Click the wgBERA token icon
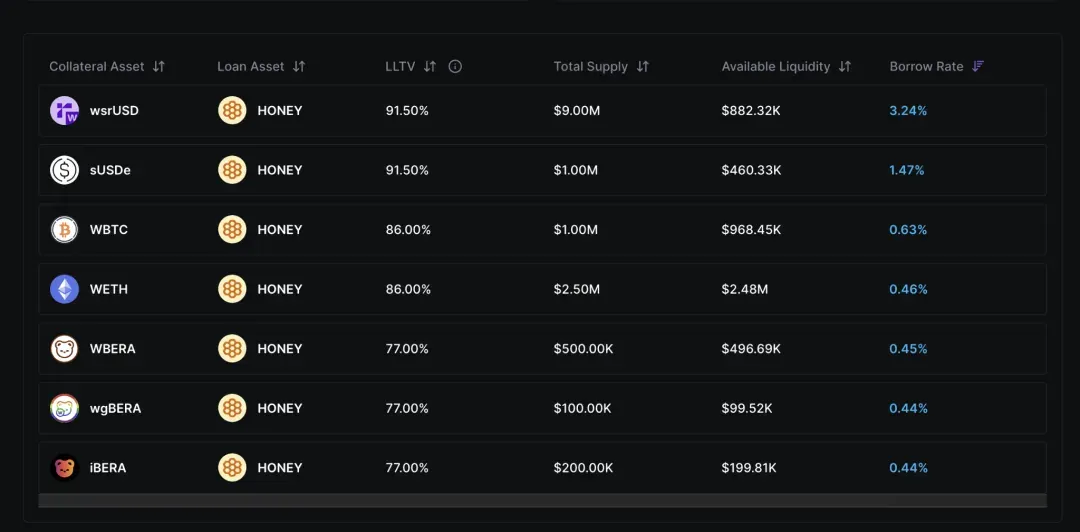The image size is (1080, 532). tap(64, 408)
